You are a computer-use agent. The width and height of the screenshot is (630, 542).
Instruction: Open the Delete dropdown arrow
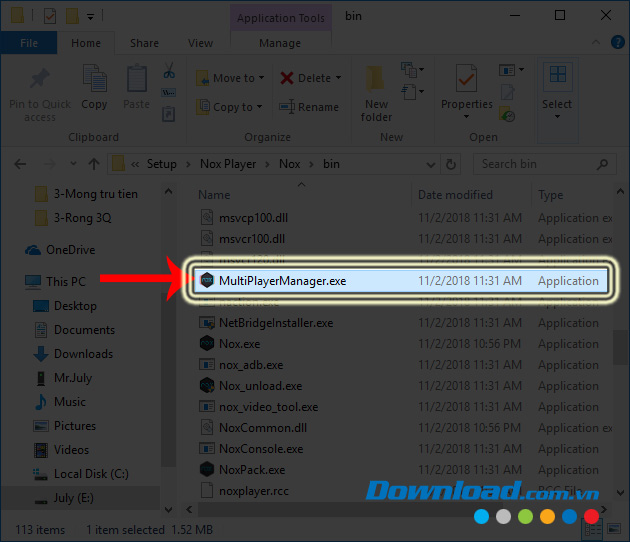[338, 78]
